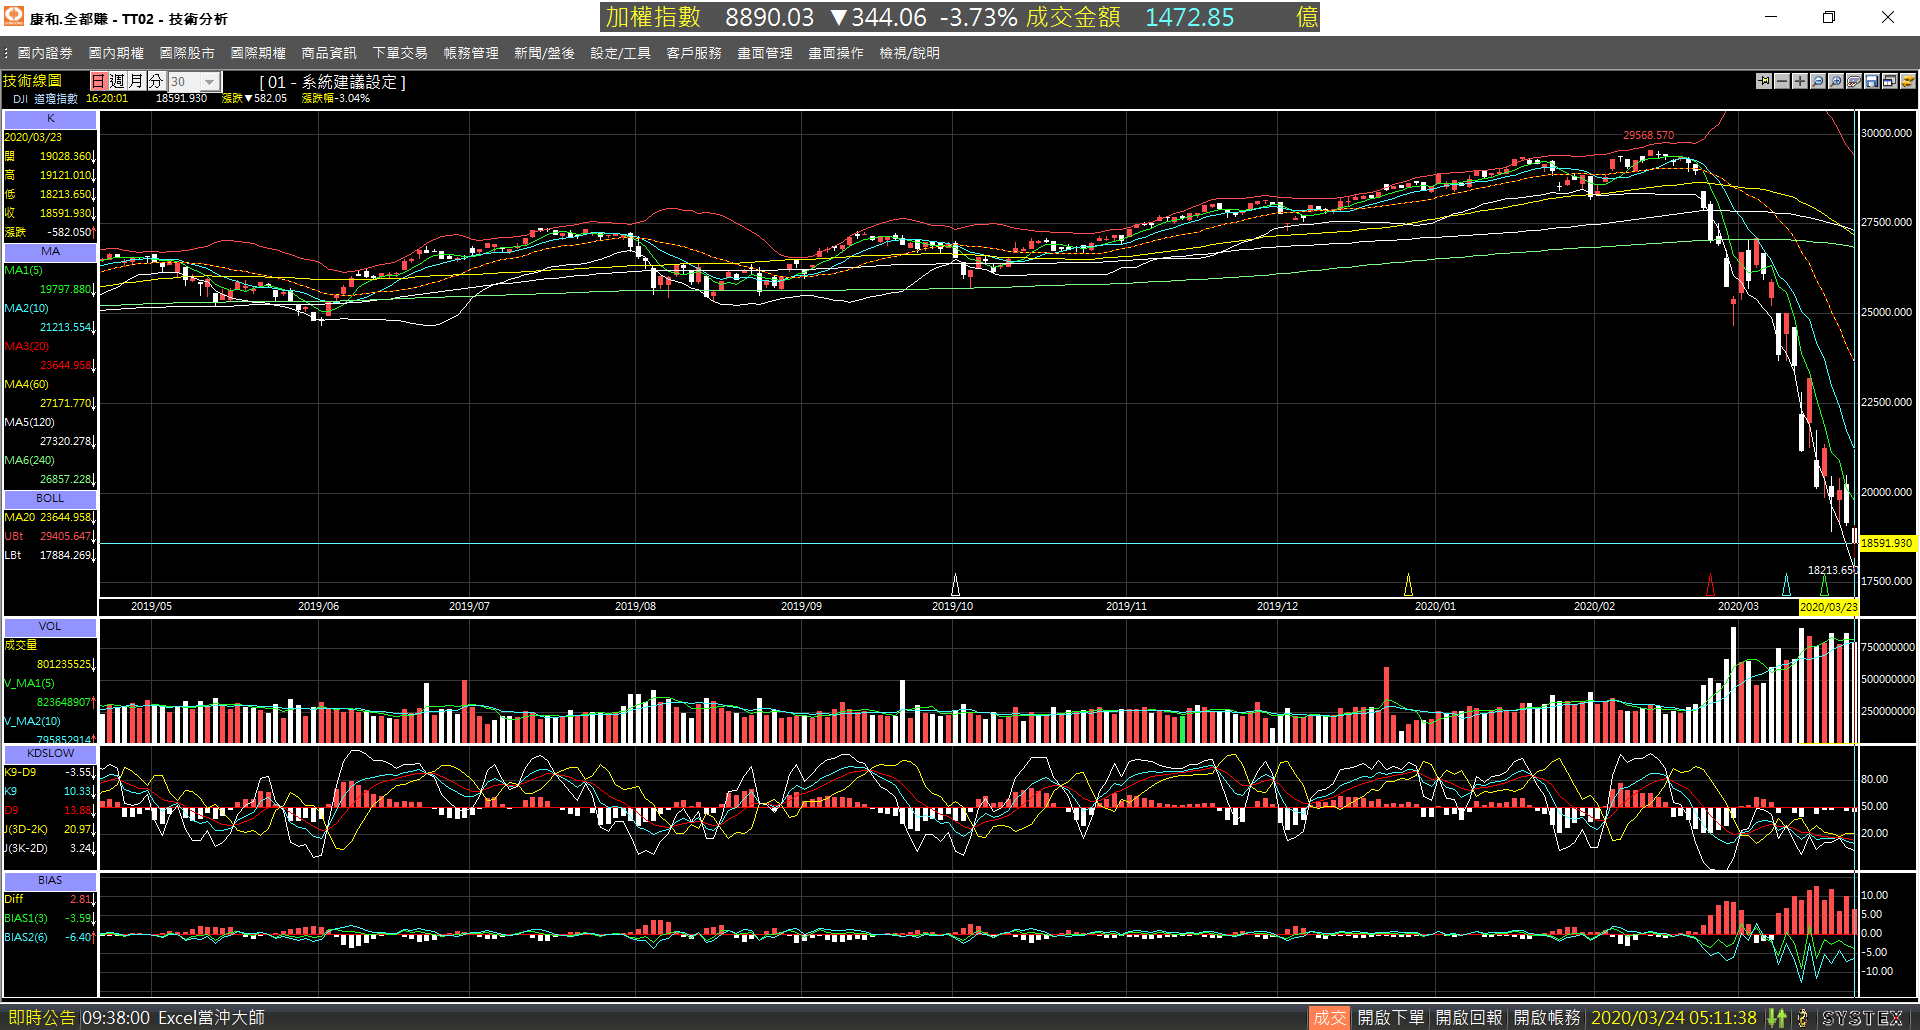The height and width of the screenshot is (1030, 1920).
Task: Click the 即時公告 announcement label
Action: [x=41, y=1018]
